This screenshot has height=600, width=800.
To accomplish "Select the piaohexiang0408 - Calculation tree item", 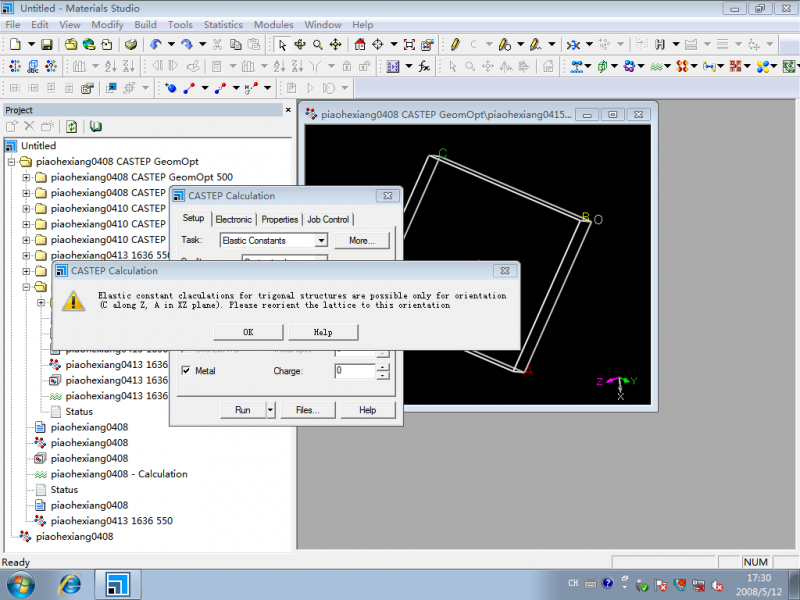I will click(x=118, y=474).
